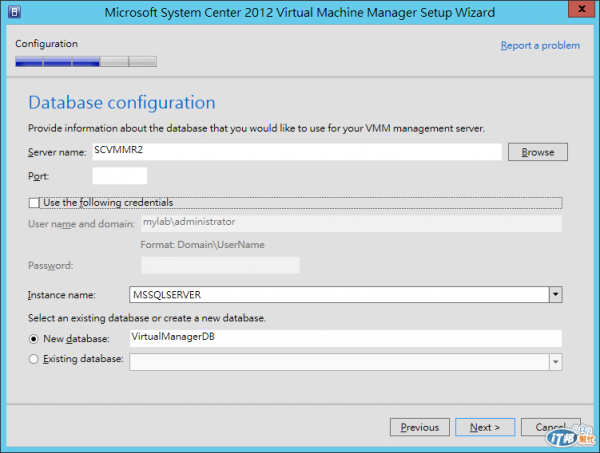The image size is (600, 453).
Task: Enable the Use the following credentials checkbox
Action: 35,202
